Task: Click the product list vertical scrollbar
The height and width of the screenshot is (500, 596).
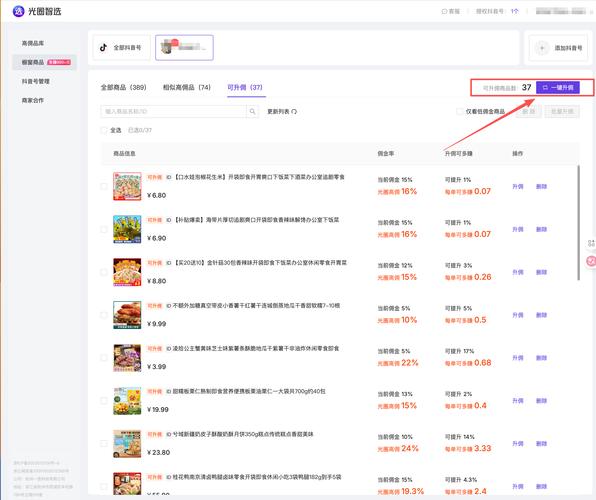Action: 579,223
